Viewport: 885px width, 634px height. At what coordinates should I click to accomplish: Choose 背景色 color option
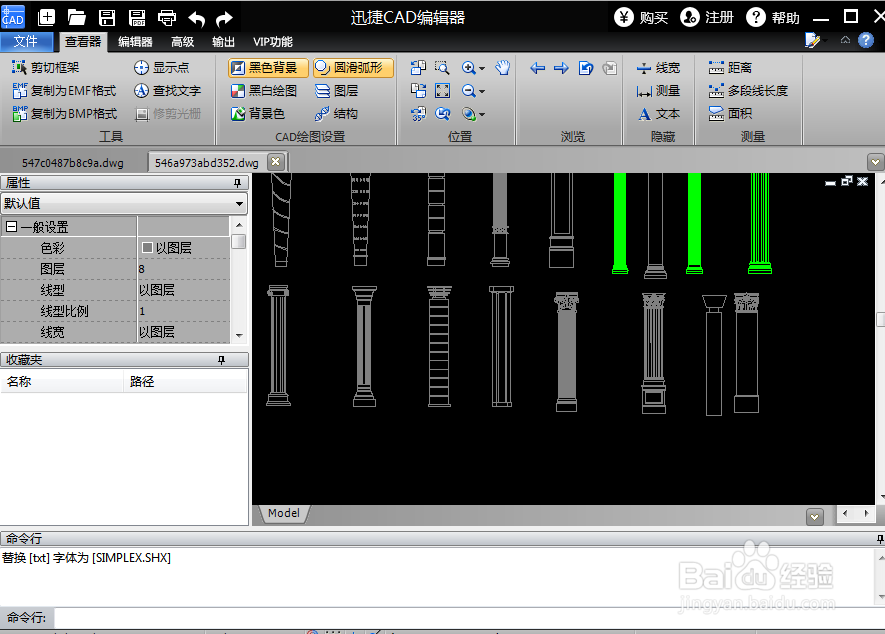point(257,113)
